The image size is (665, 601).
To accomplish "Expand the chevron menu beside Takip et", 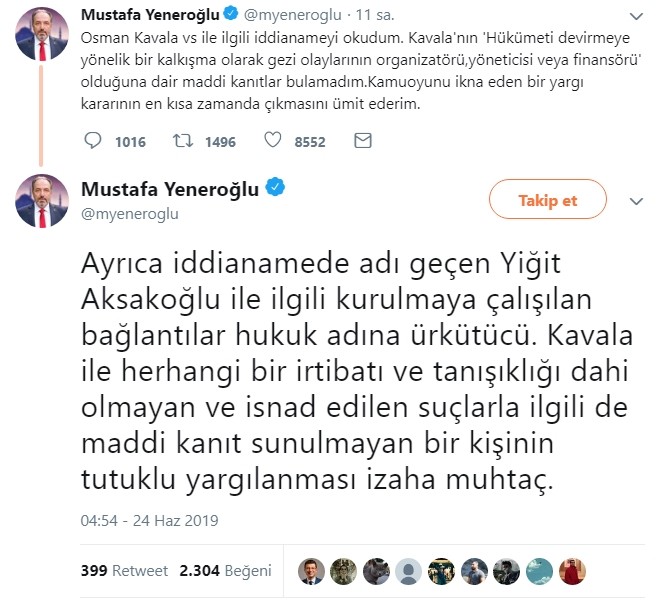I will tap(636, 201).
